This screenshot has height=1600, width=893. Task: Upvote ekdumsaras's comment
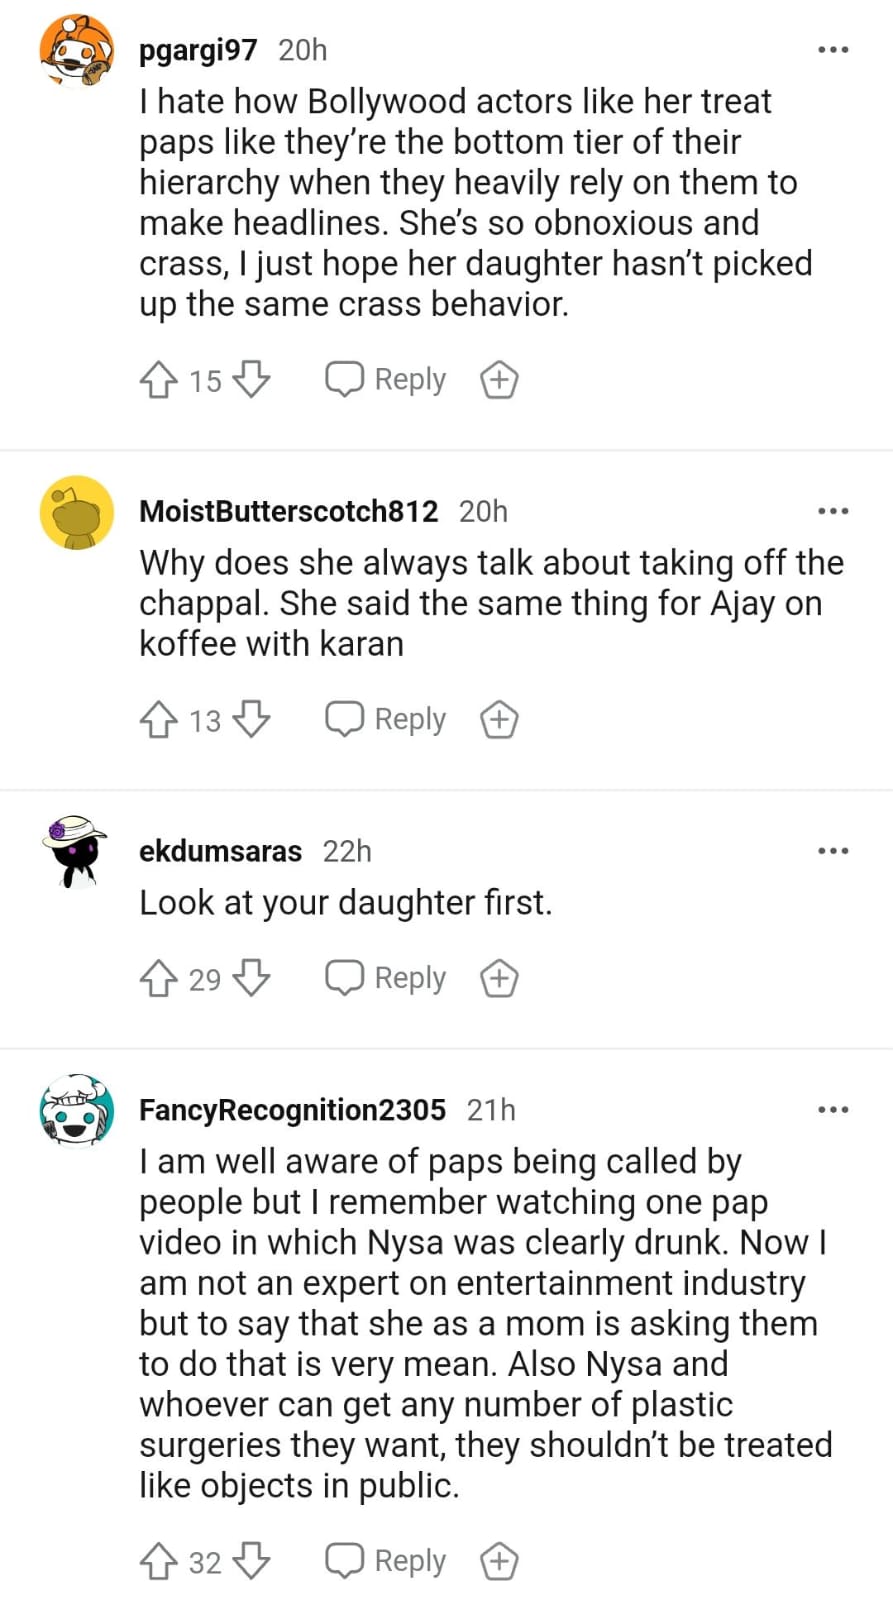(x=158, y=978)
